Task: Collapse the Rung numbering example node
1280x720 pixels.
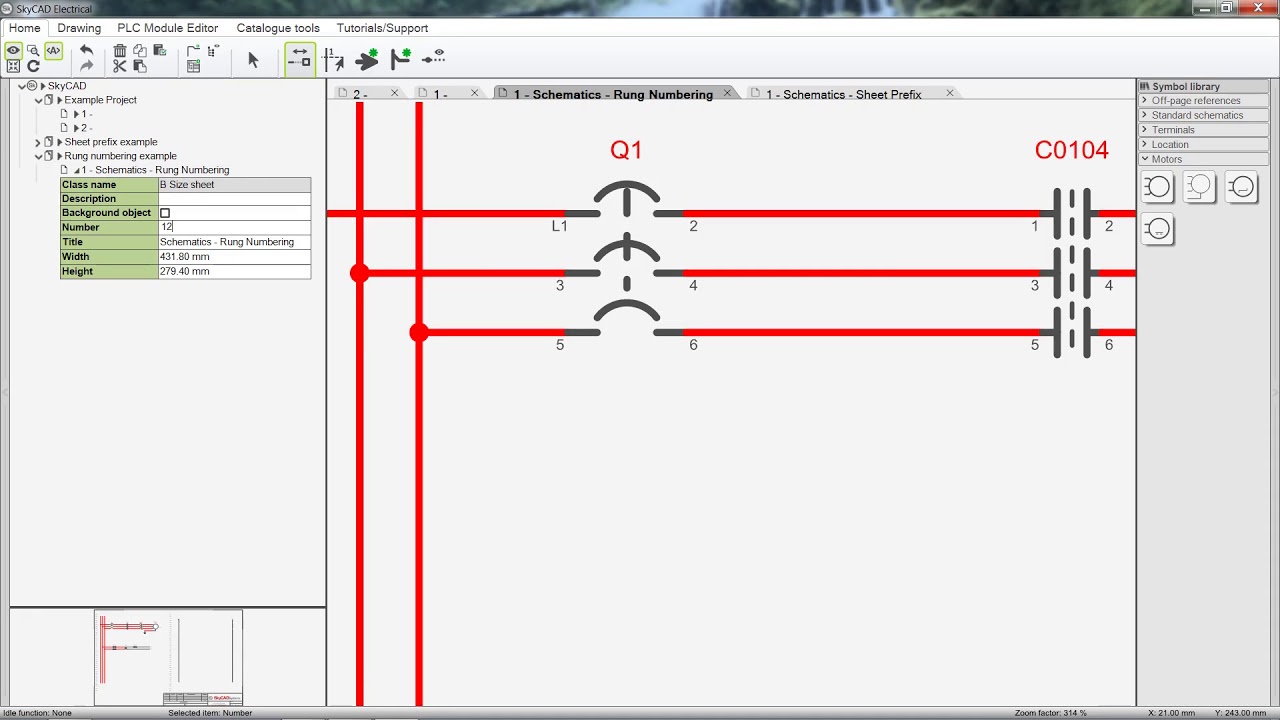Action: [x=38, y=156]
